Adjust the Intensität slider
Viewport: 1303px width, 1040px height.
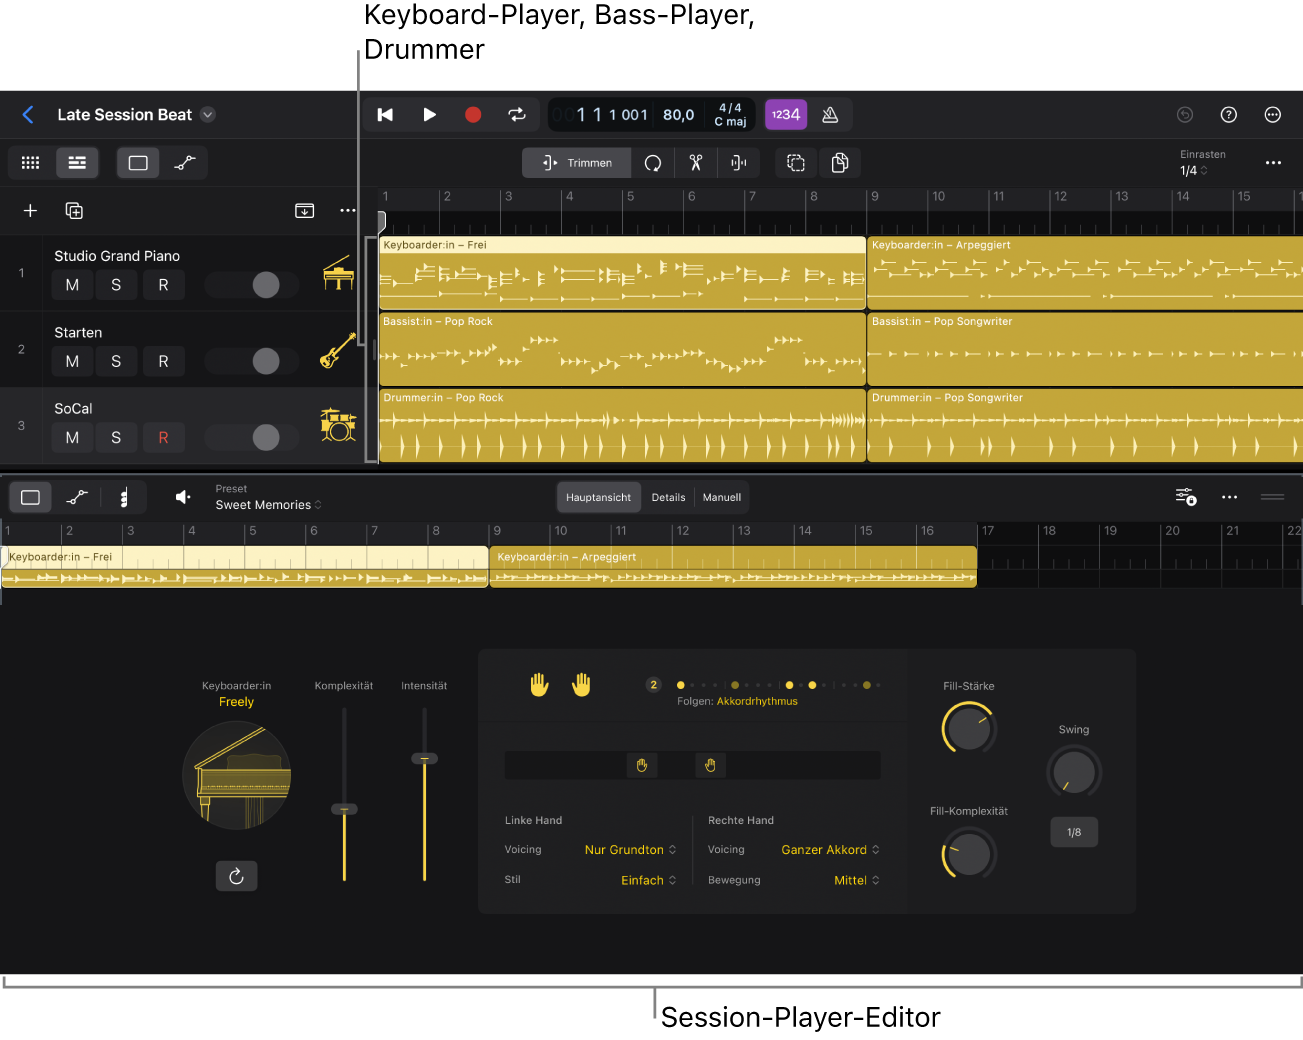(x=424, y=759)
